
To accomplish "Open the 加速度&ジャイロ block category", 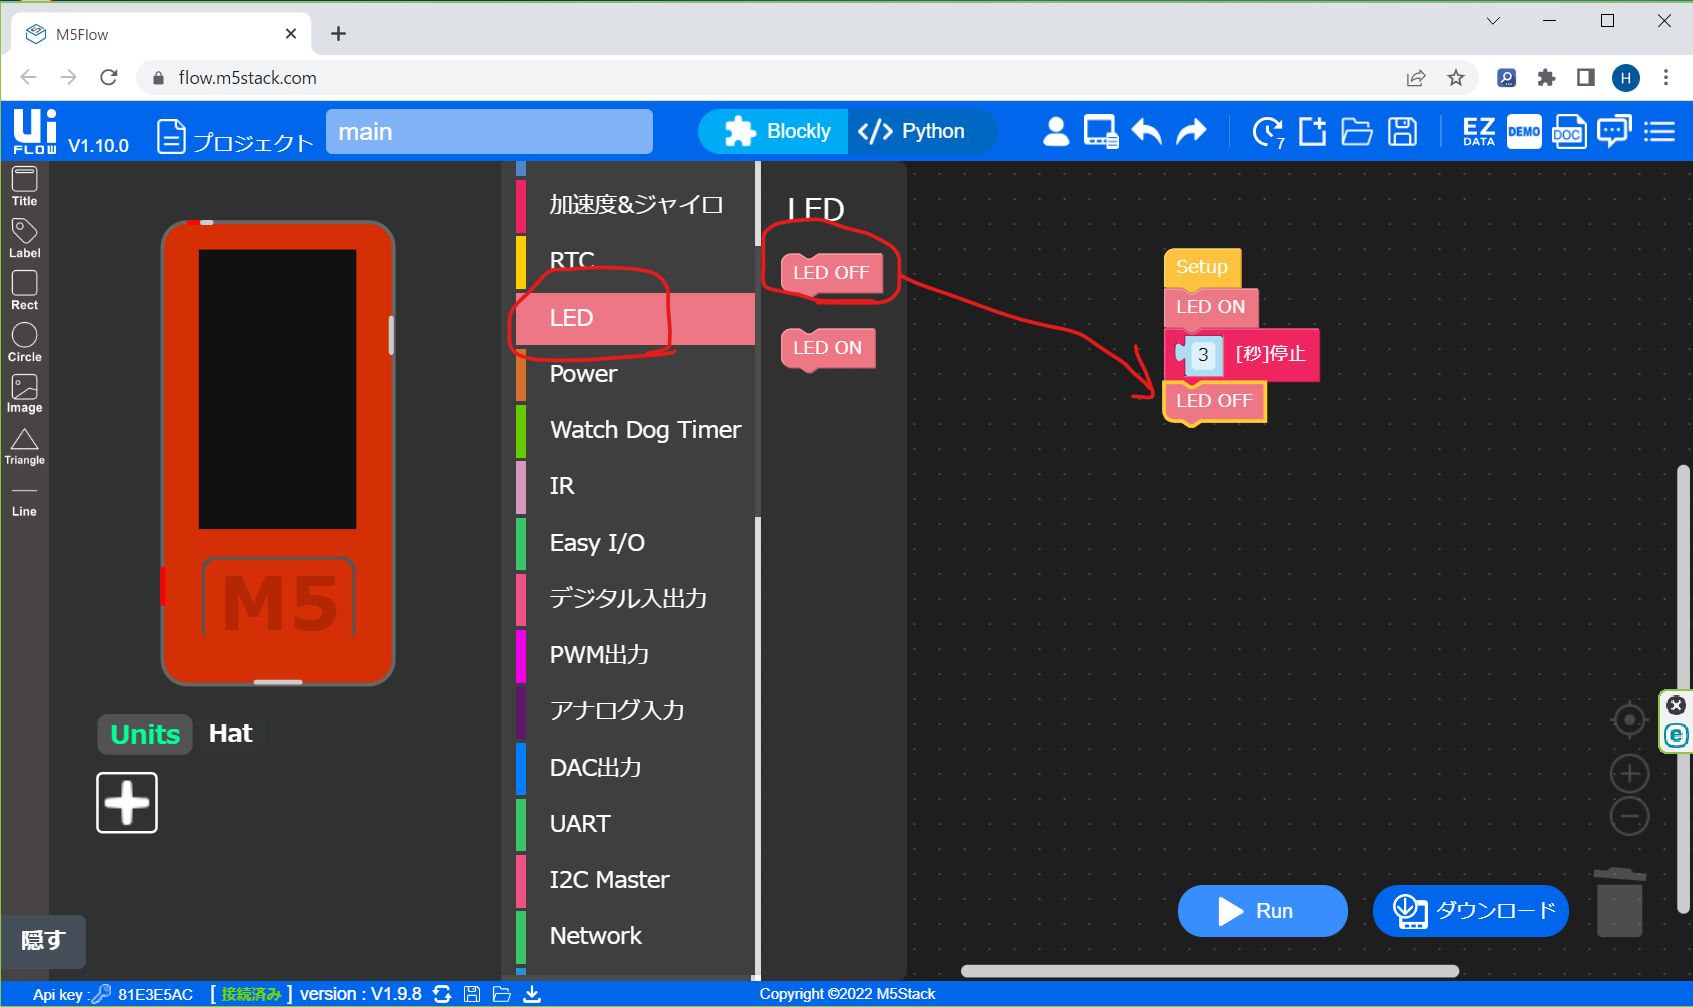I will click(x=636, y=205).
